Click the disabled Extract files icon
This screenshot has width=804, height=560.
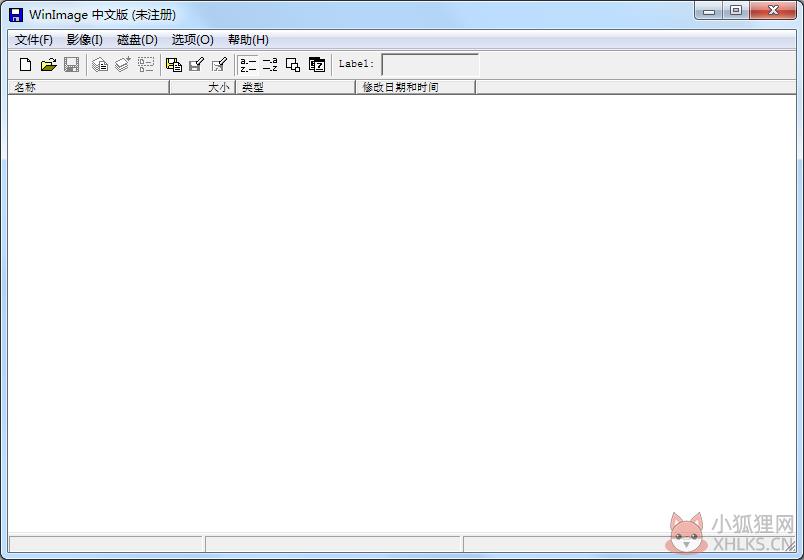click(x=123, y=65)
